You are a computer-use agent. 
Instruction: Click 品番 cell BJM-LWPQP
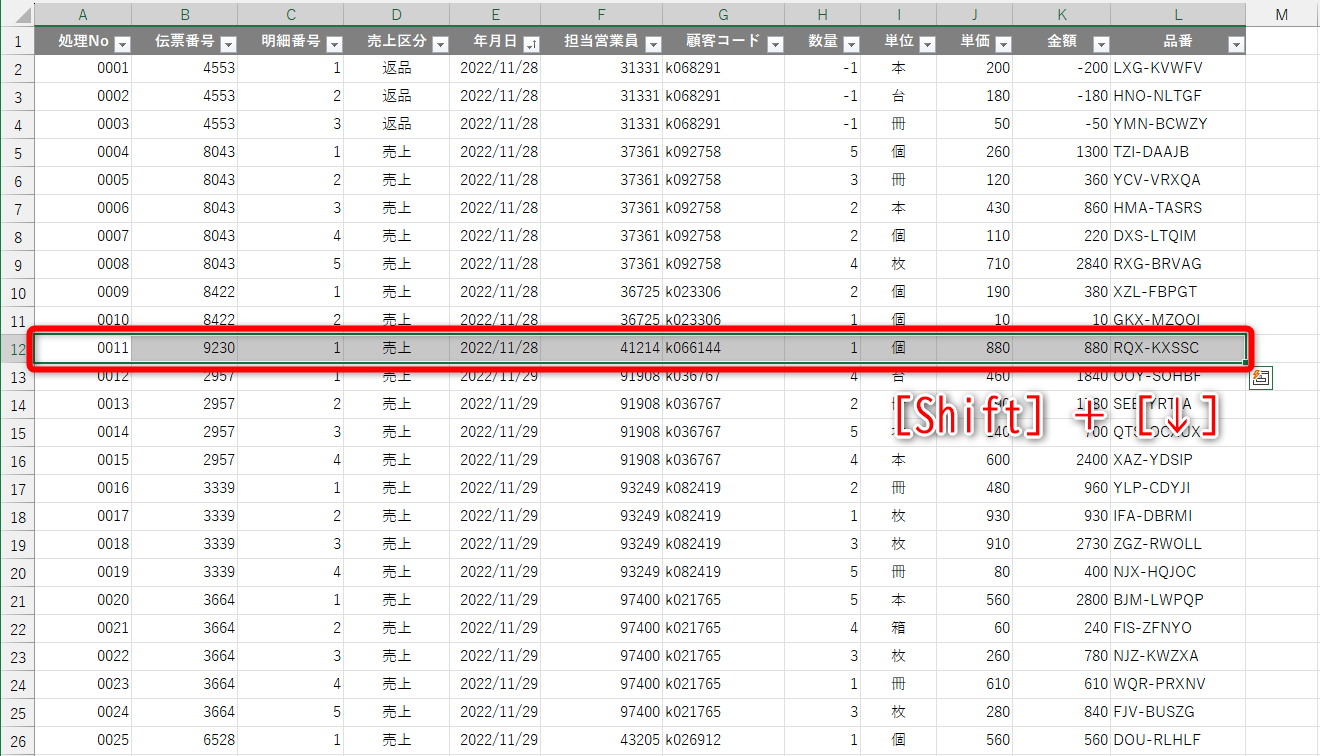click(1179, 600)
